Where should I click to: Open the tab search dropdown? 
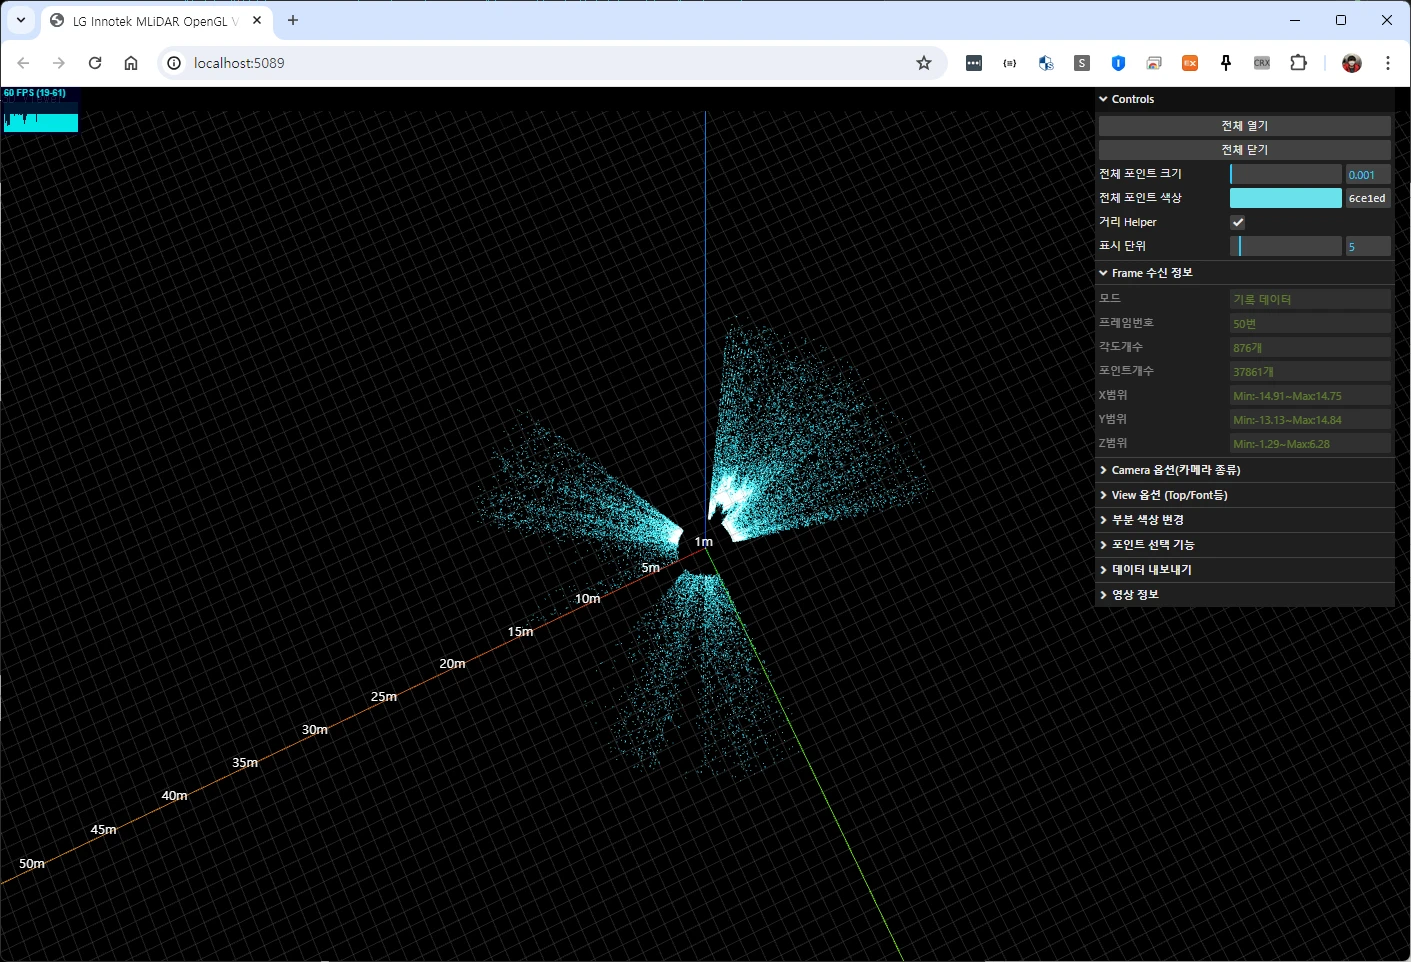(x=21, y=20)
